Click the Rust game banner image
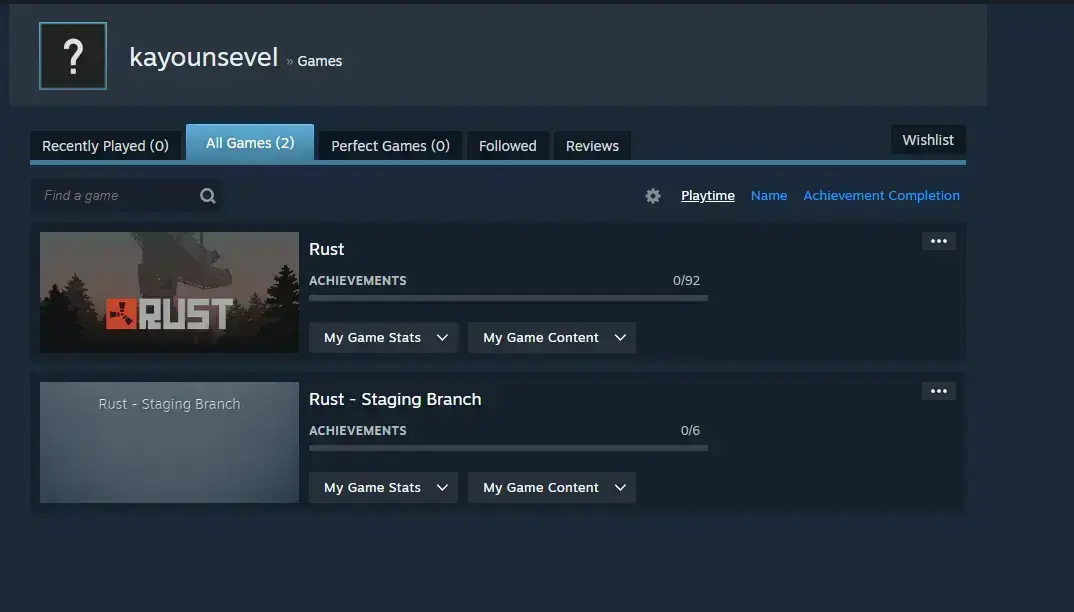1074x612 pixels. (169, 293)
